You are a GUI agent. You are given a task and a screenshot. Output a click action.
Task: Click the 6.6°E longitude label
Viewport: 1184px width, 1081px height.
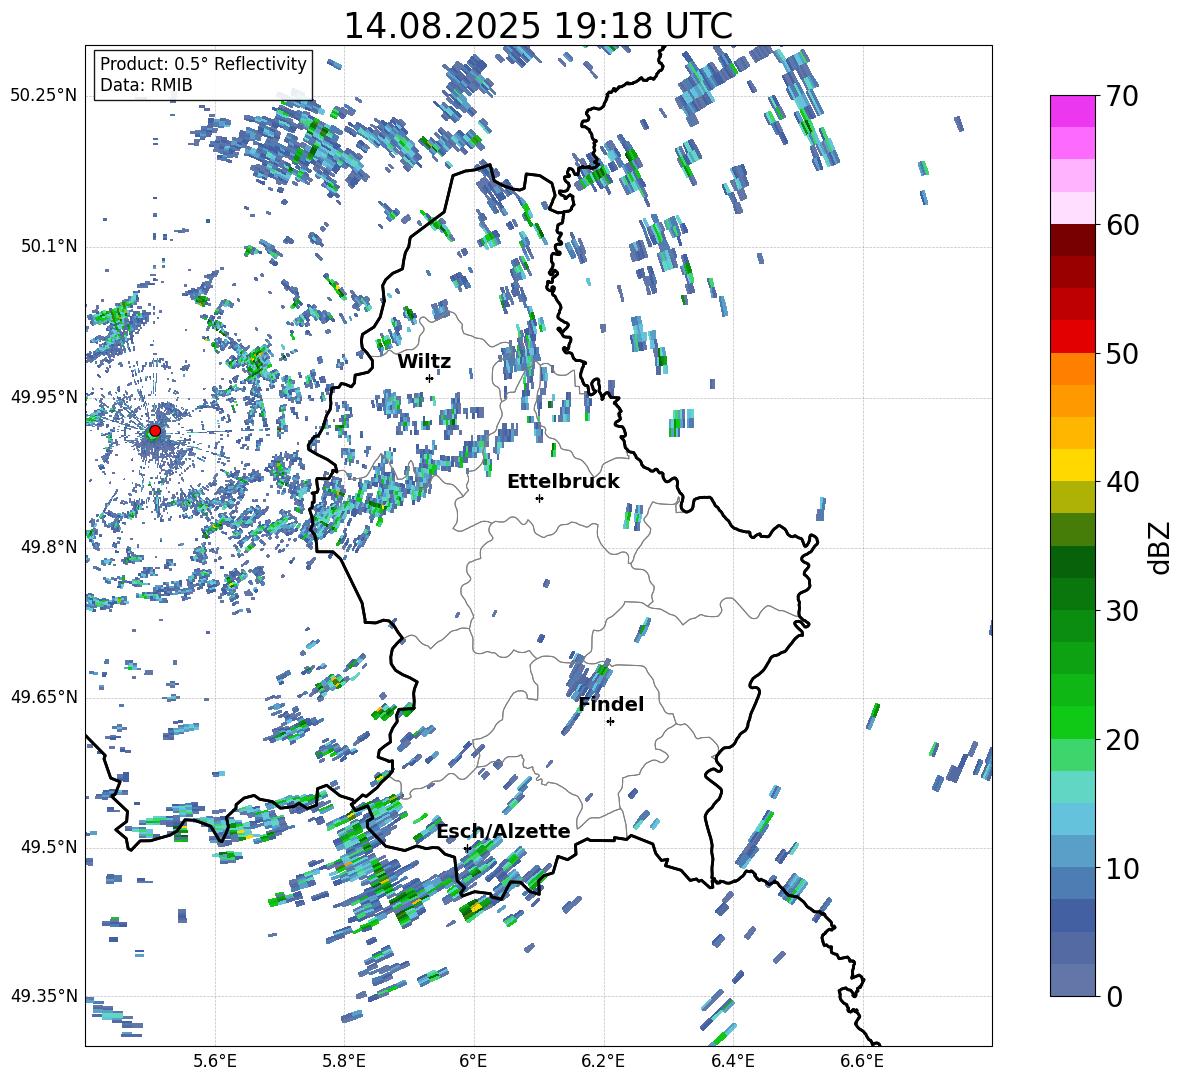(862, 1061)
